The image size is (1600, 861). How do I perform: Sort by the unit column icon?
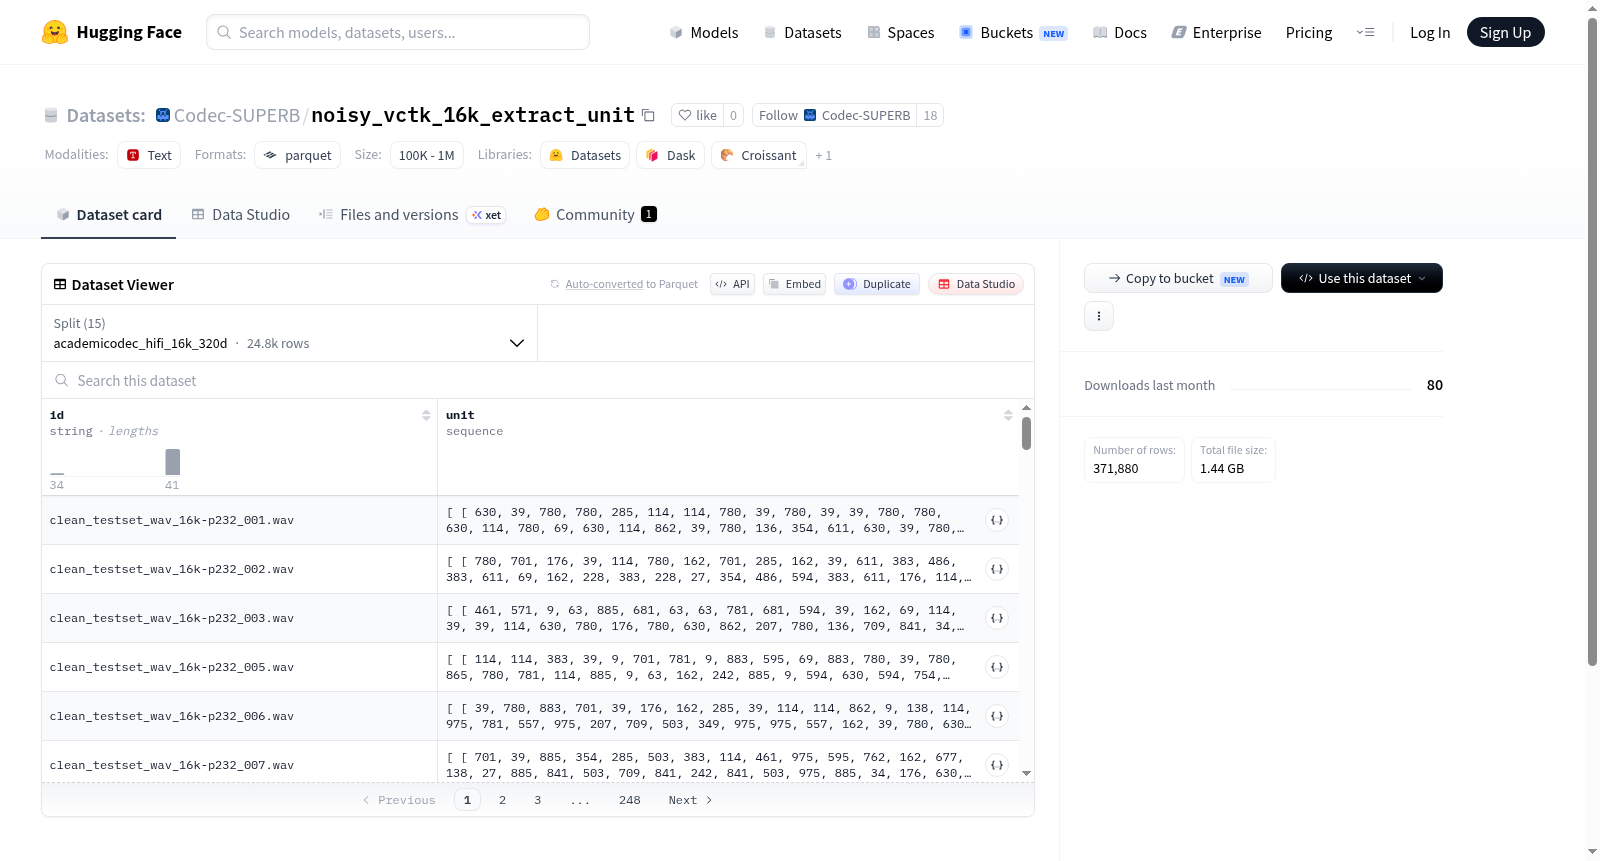point(1008,415)
